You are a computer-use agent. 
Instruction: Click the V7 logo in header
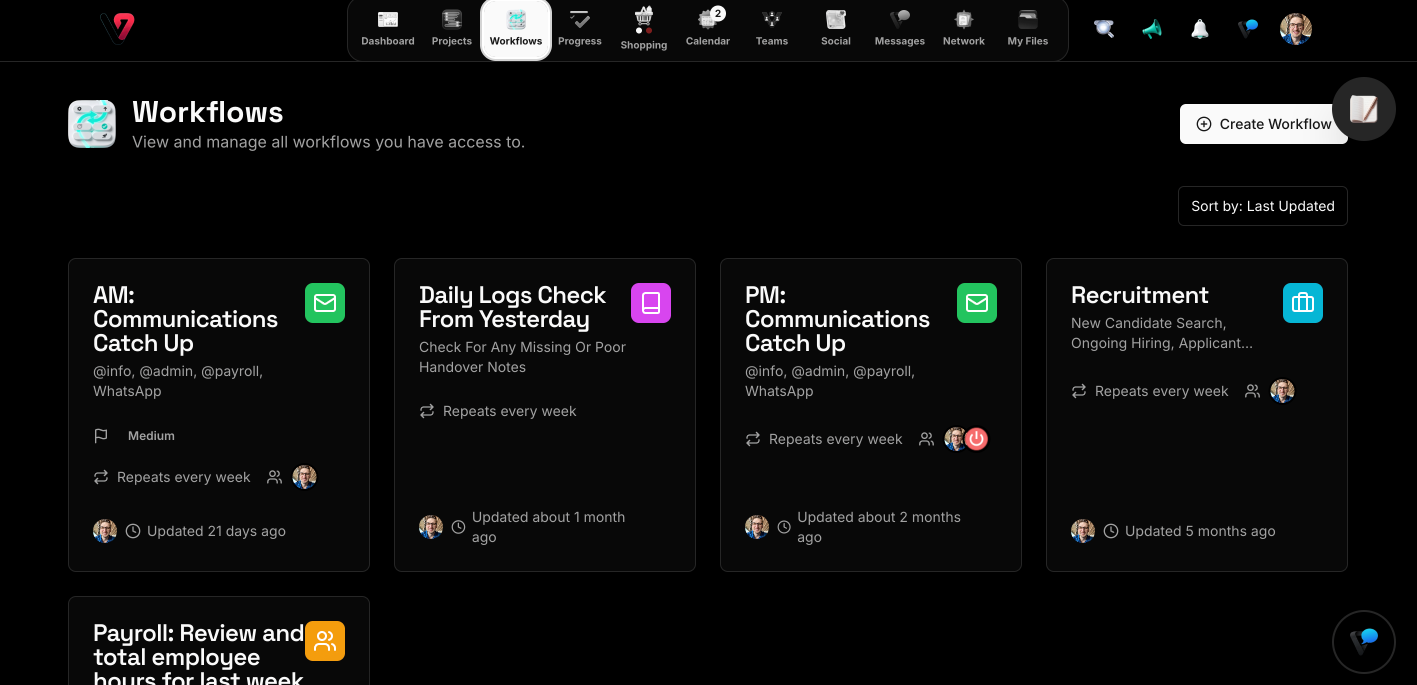coord(117,28)
